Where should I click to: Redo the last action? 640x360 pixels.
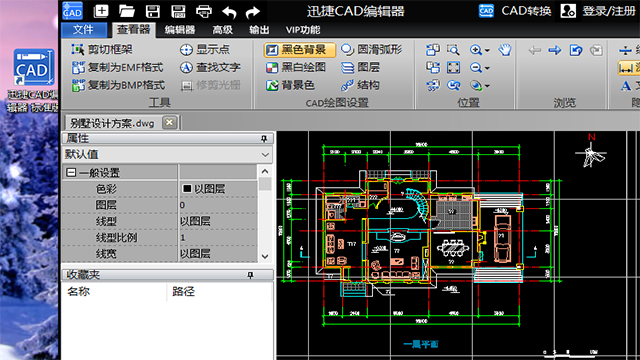[x=253, y=12]
